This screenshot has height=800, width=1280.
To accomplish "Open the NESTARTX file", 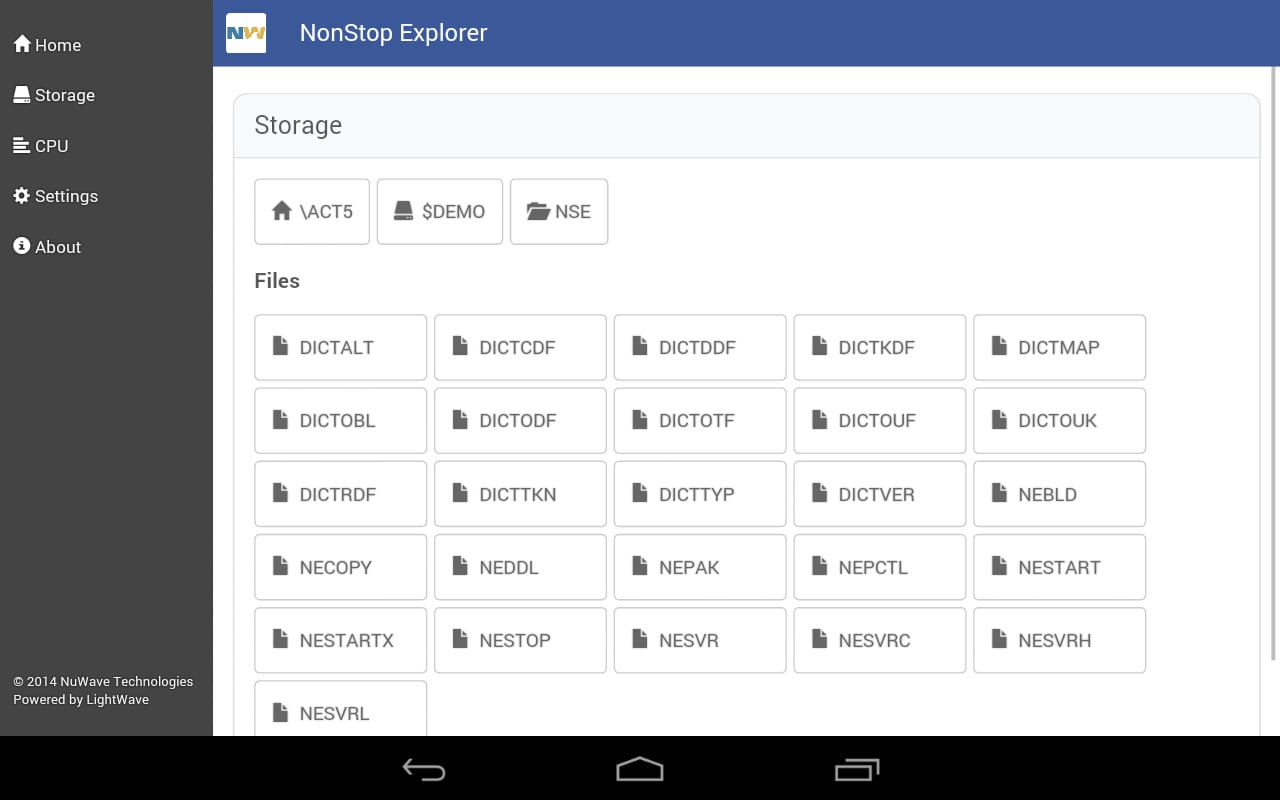I will (x=341, y=640).
